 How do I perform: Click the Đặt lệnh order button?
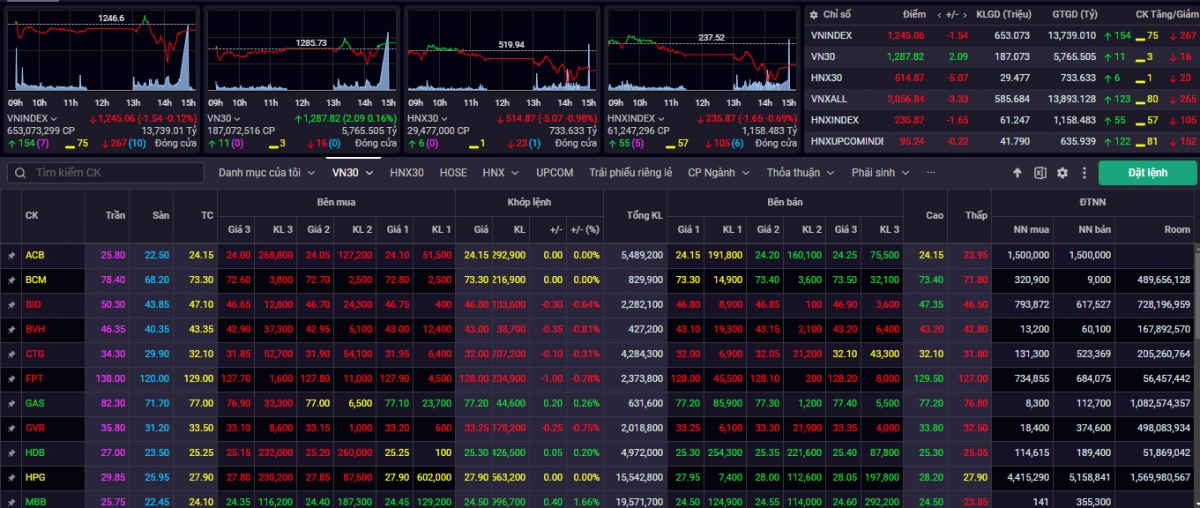[1147, 173]
